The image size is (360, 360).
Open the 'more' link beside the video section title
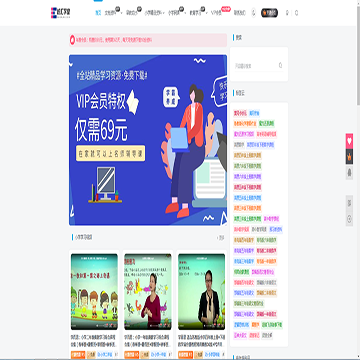[x=221, y=238]
